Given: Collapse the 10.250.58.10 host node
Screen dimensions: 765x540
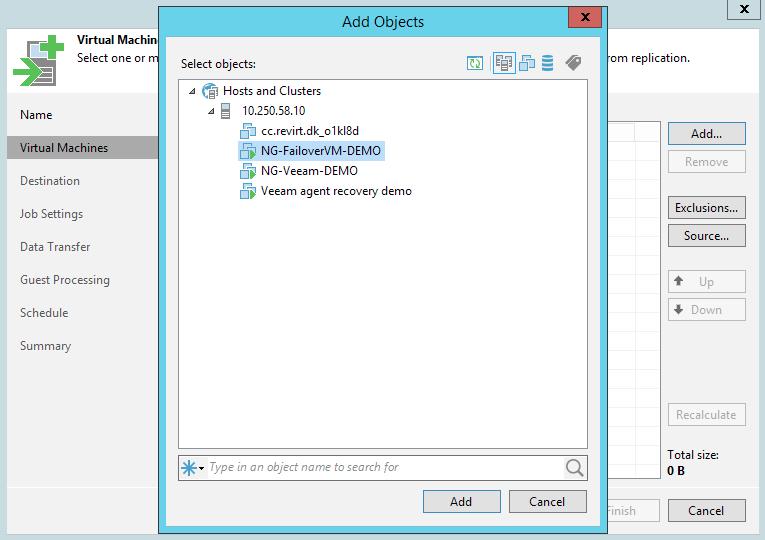Looking at the screenshot, I should [x=211, y=111].
